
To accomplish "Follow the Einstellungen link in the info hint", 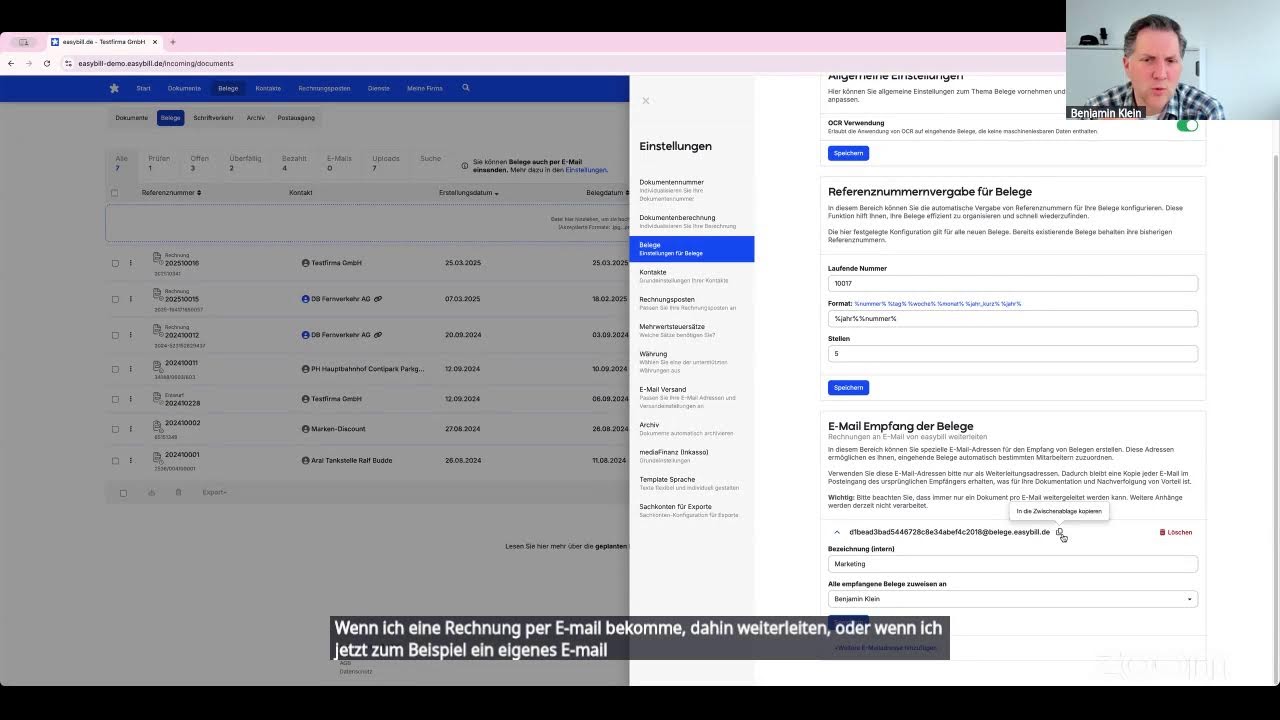I will pyautogui.click(x=586, y=170).
